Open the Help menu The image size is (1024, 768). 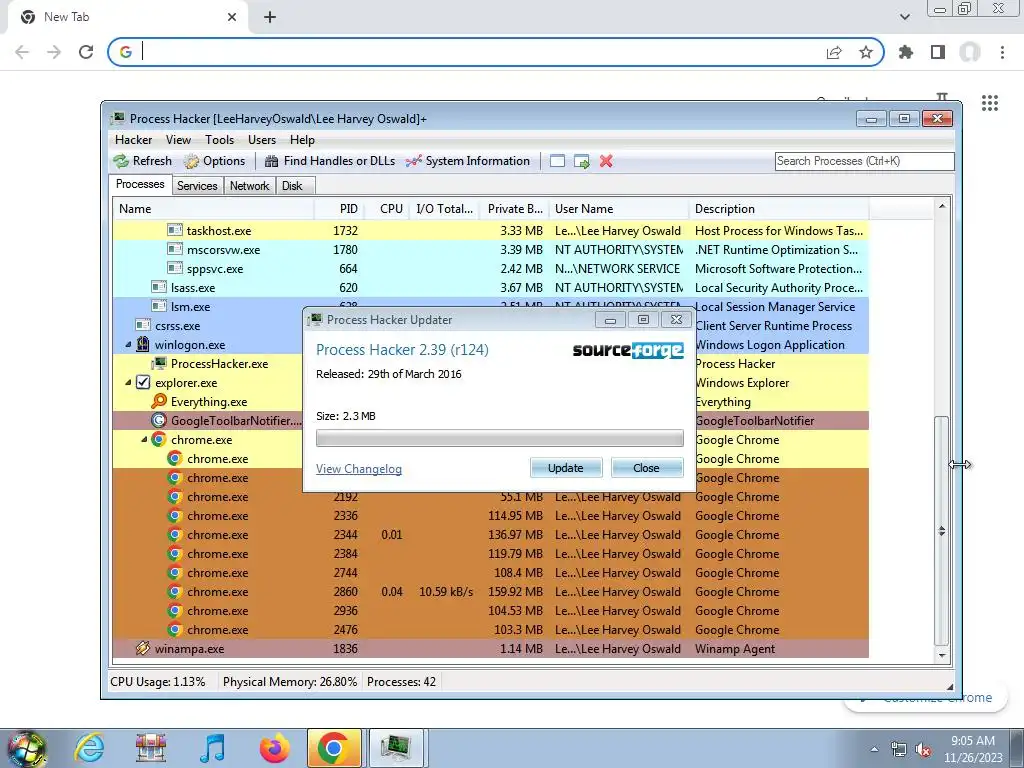pos(302,140)
